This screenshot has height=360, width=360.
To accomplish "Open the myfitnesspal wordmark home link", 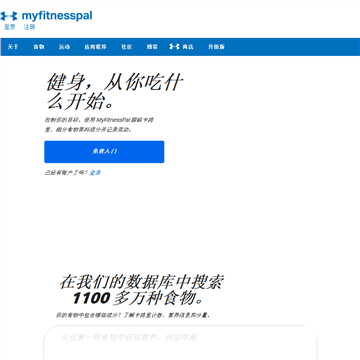I will [x=57, y=16].
